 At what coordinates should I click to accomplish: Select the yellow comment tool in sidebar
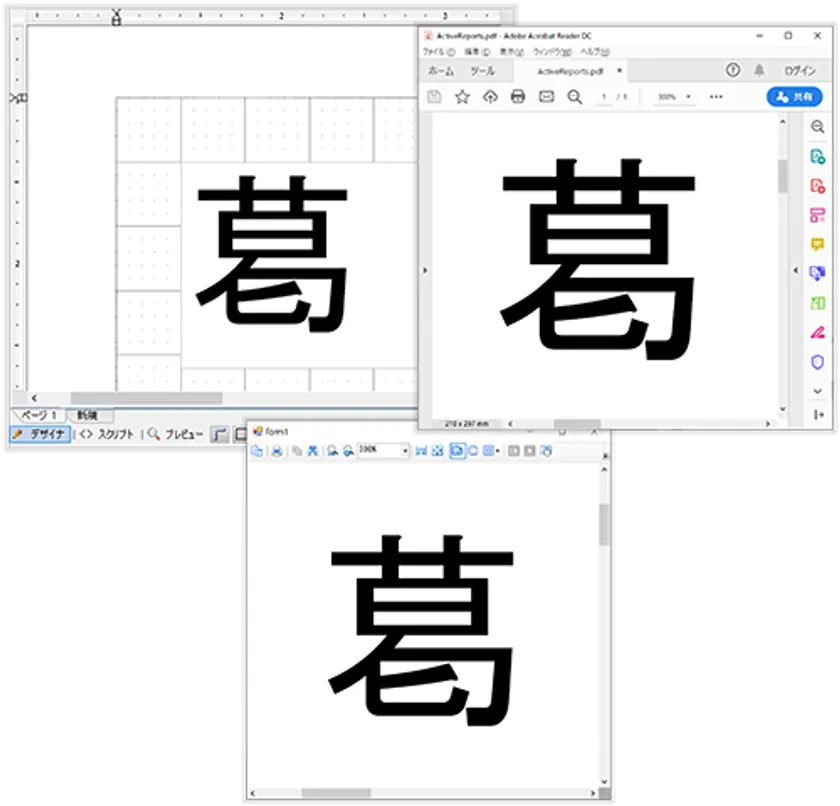pyautogui.click(x=817, y=244)
